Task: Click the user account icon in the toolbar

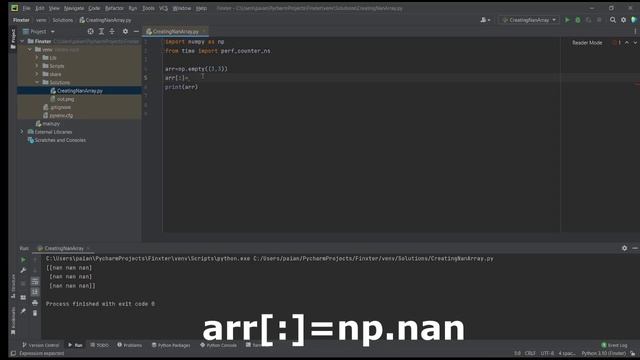Action: coord(485,20)
